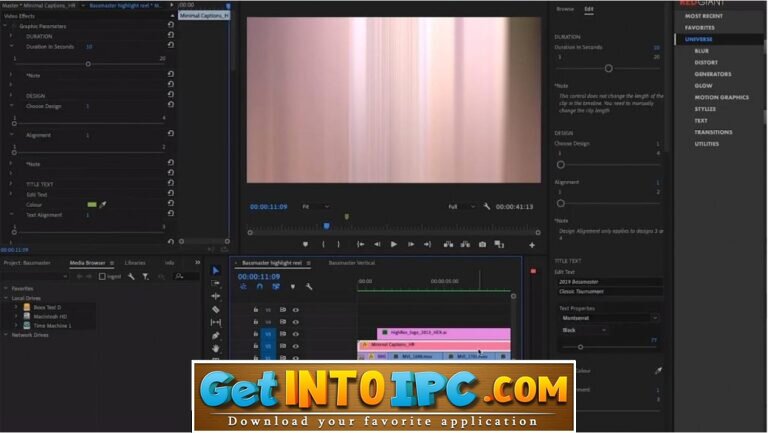Click the Go to Out button
This screenshot has height=433, width=768.
428,244
